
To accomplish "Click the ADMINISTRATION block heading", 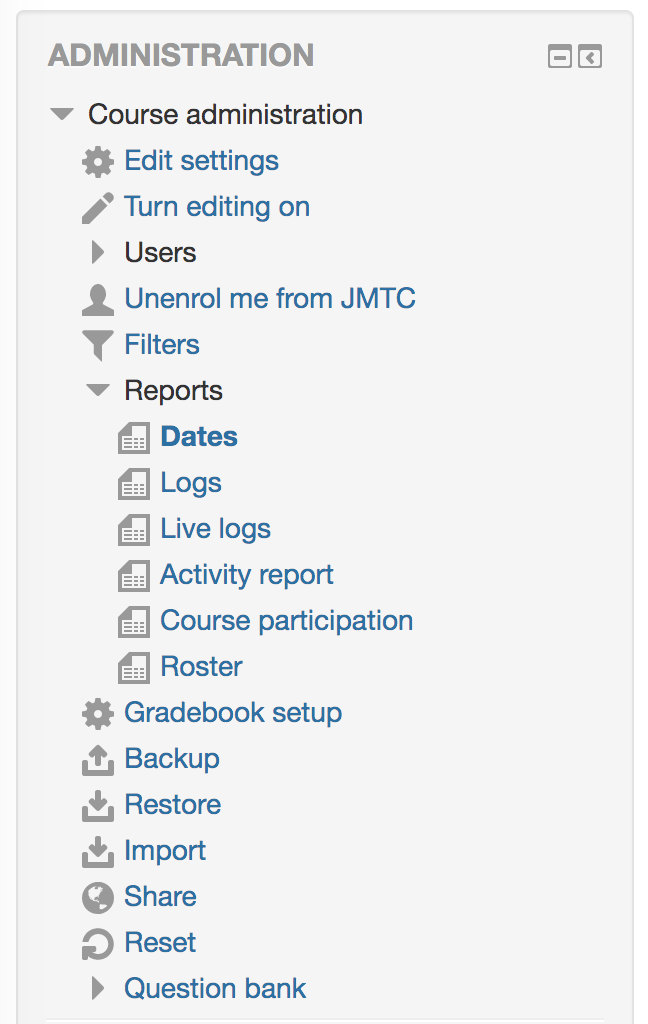I will [x=181, y=56].
